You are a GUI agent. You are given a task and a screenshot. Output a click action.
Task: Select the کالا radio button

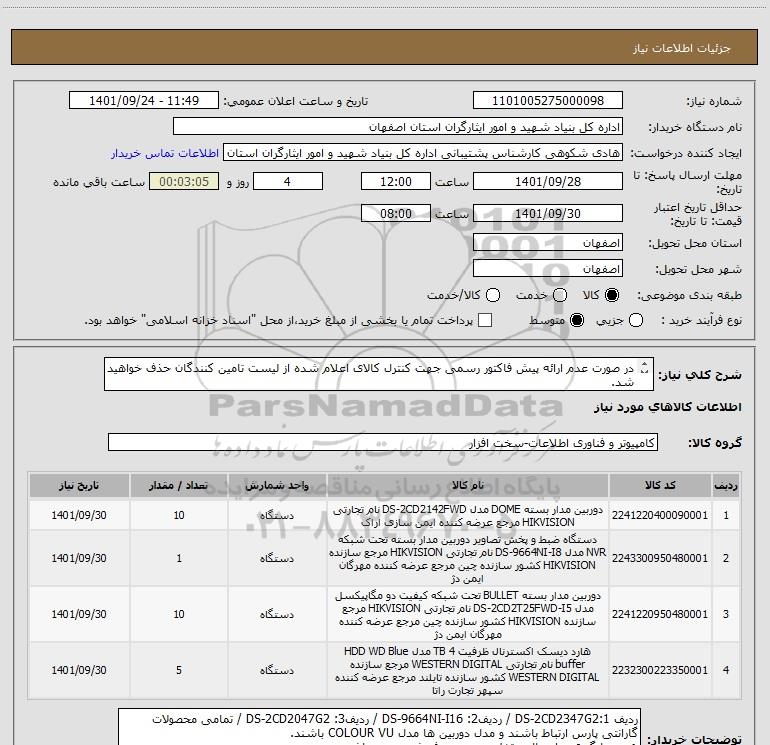coord(612,295)
